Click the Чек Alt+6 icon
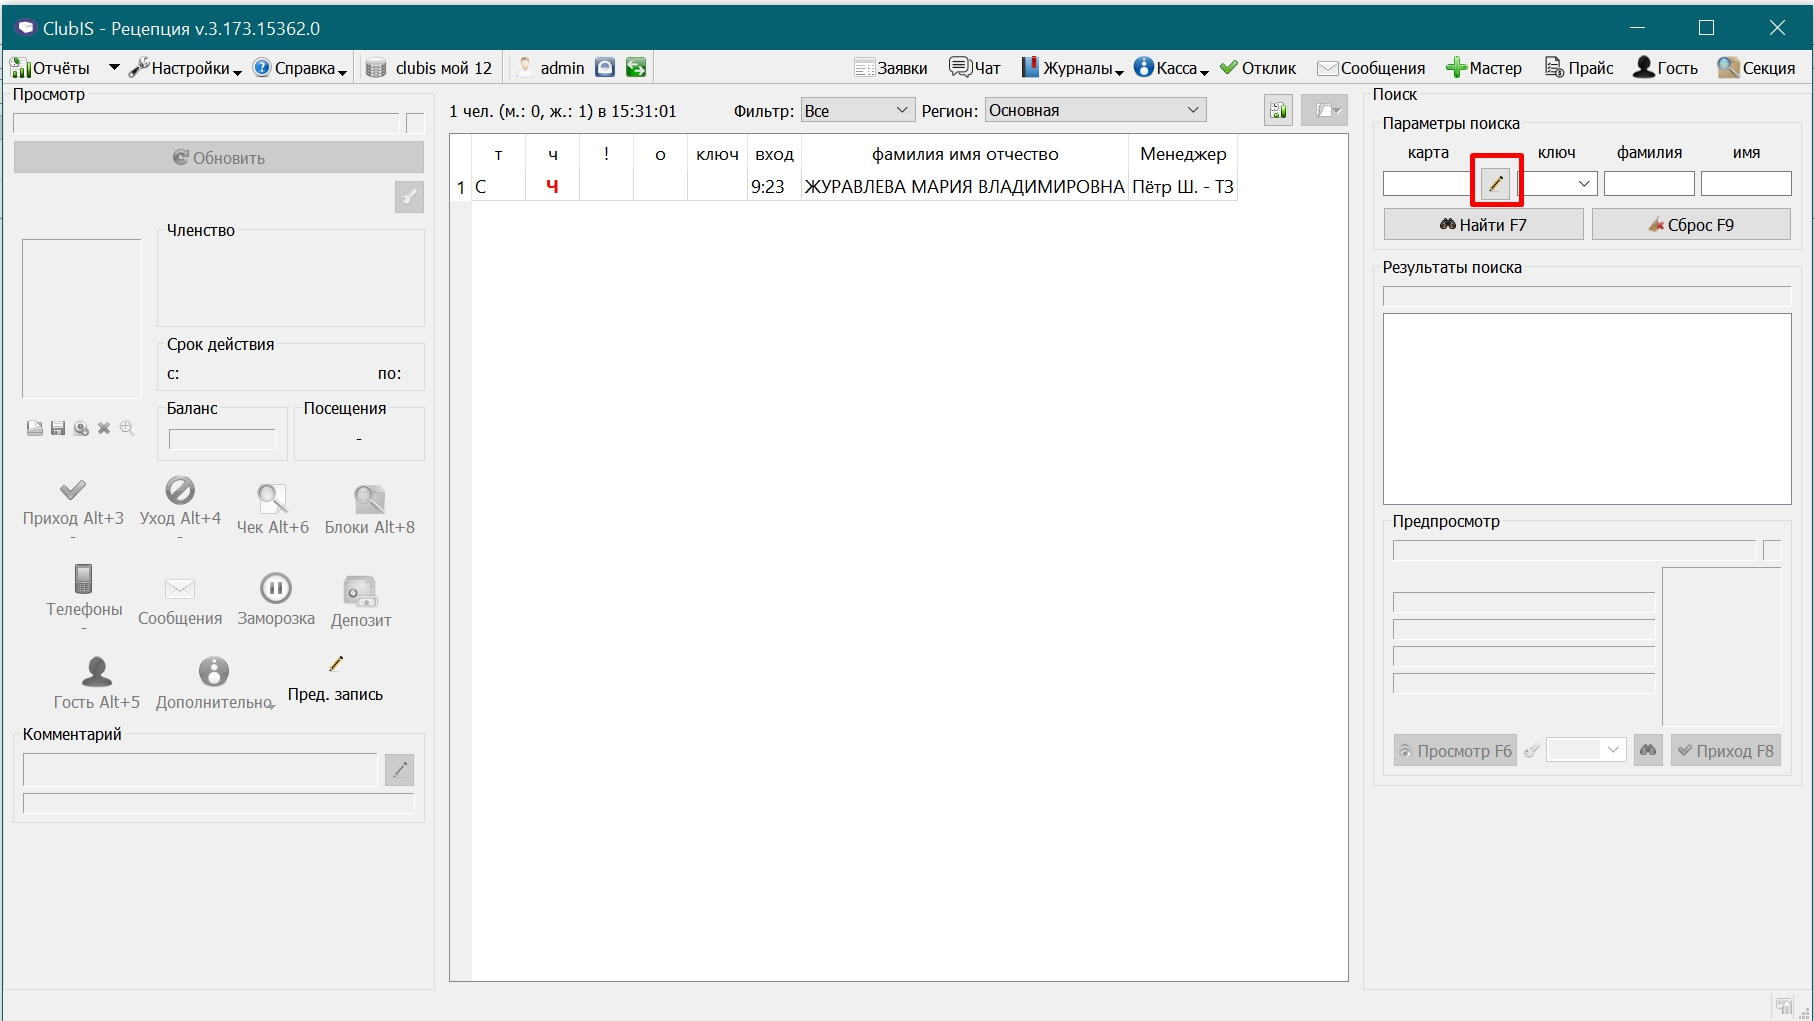This screenshot has width=1814, height=1021. coord(272,498)
